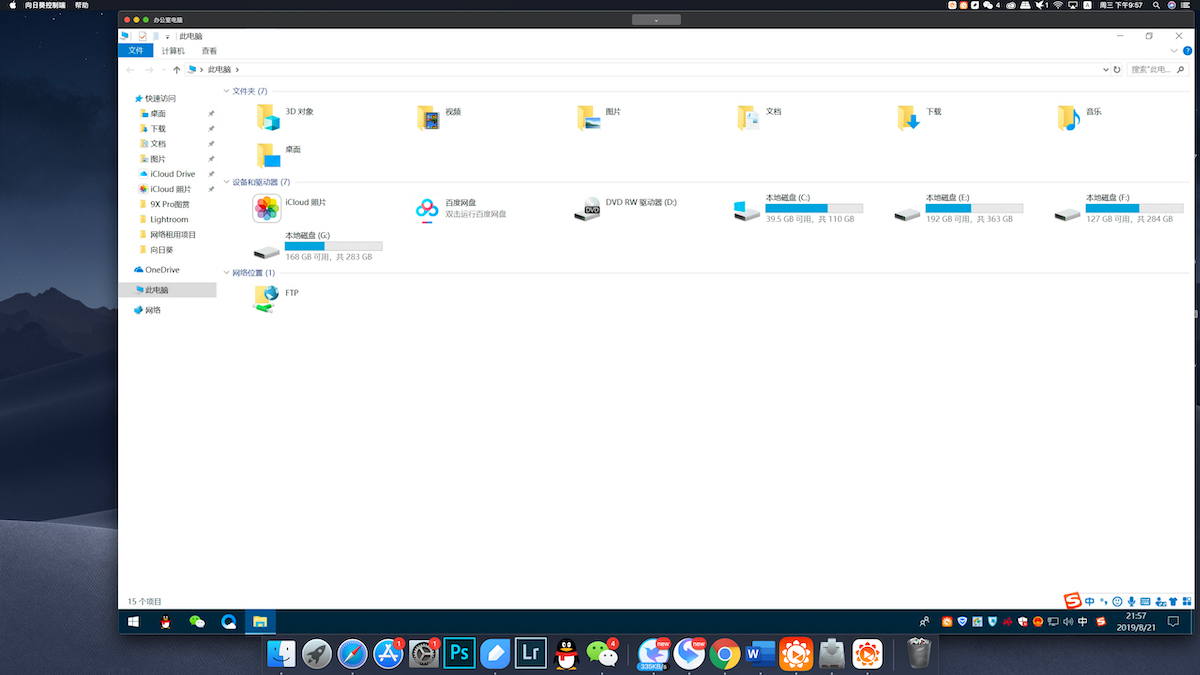Open 百度网盘 in devices section
This screenshot has height=675, width=1200.
click(x=427, y=209)
